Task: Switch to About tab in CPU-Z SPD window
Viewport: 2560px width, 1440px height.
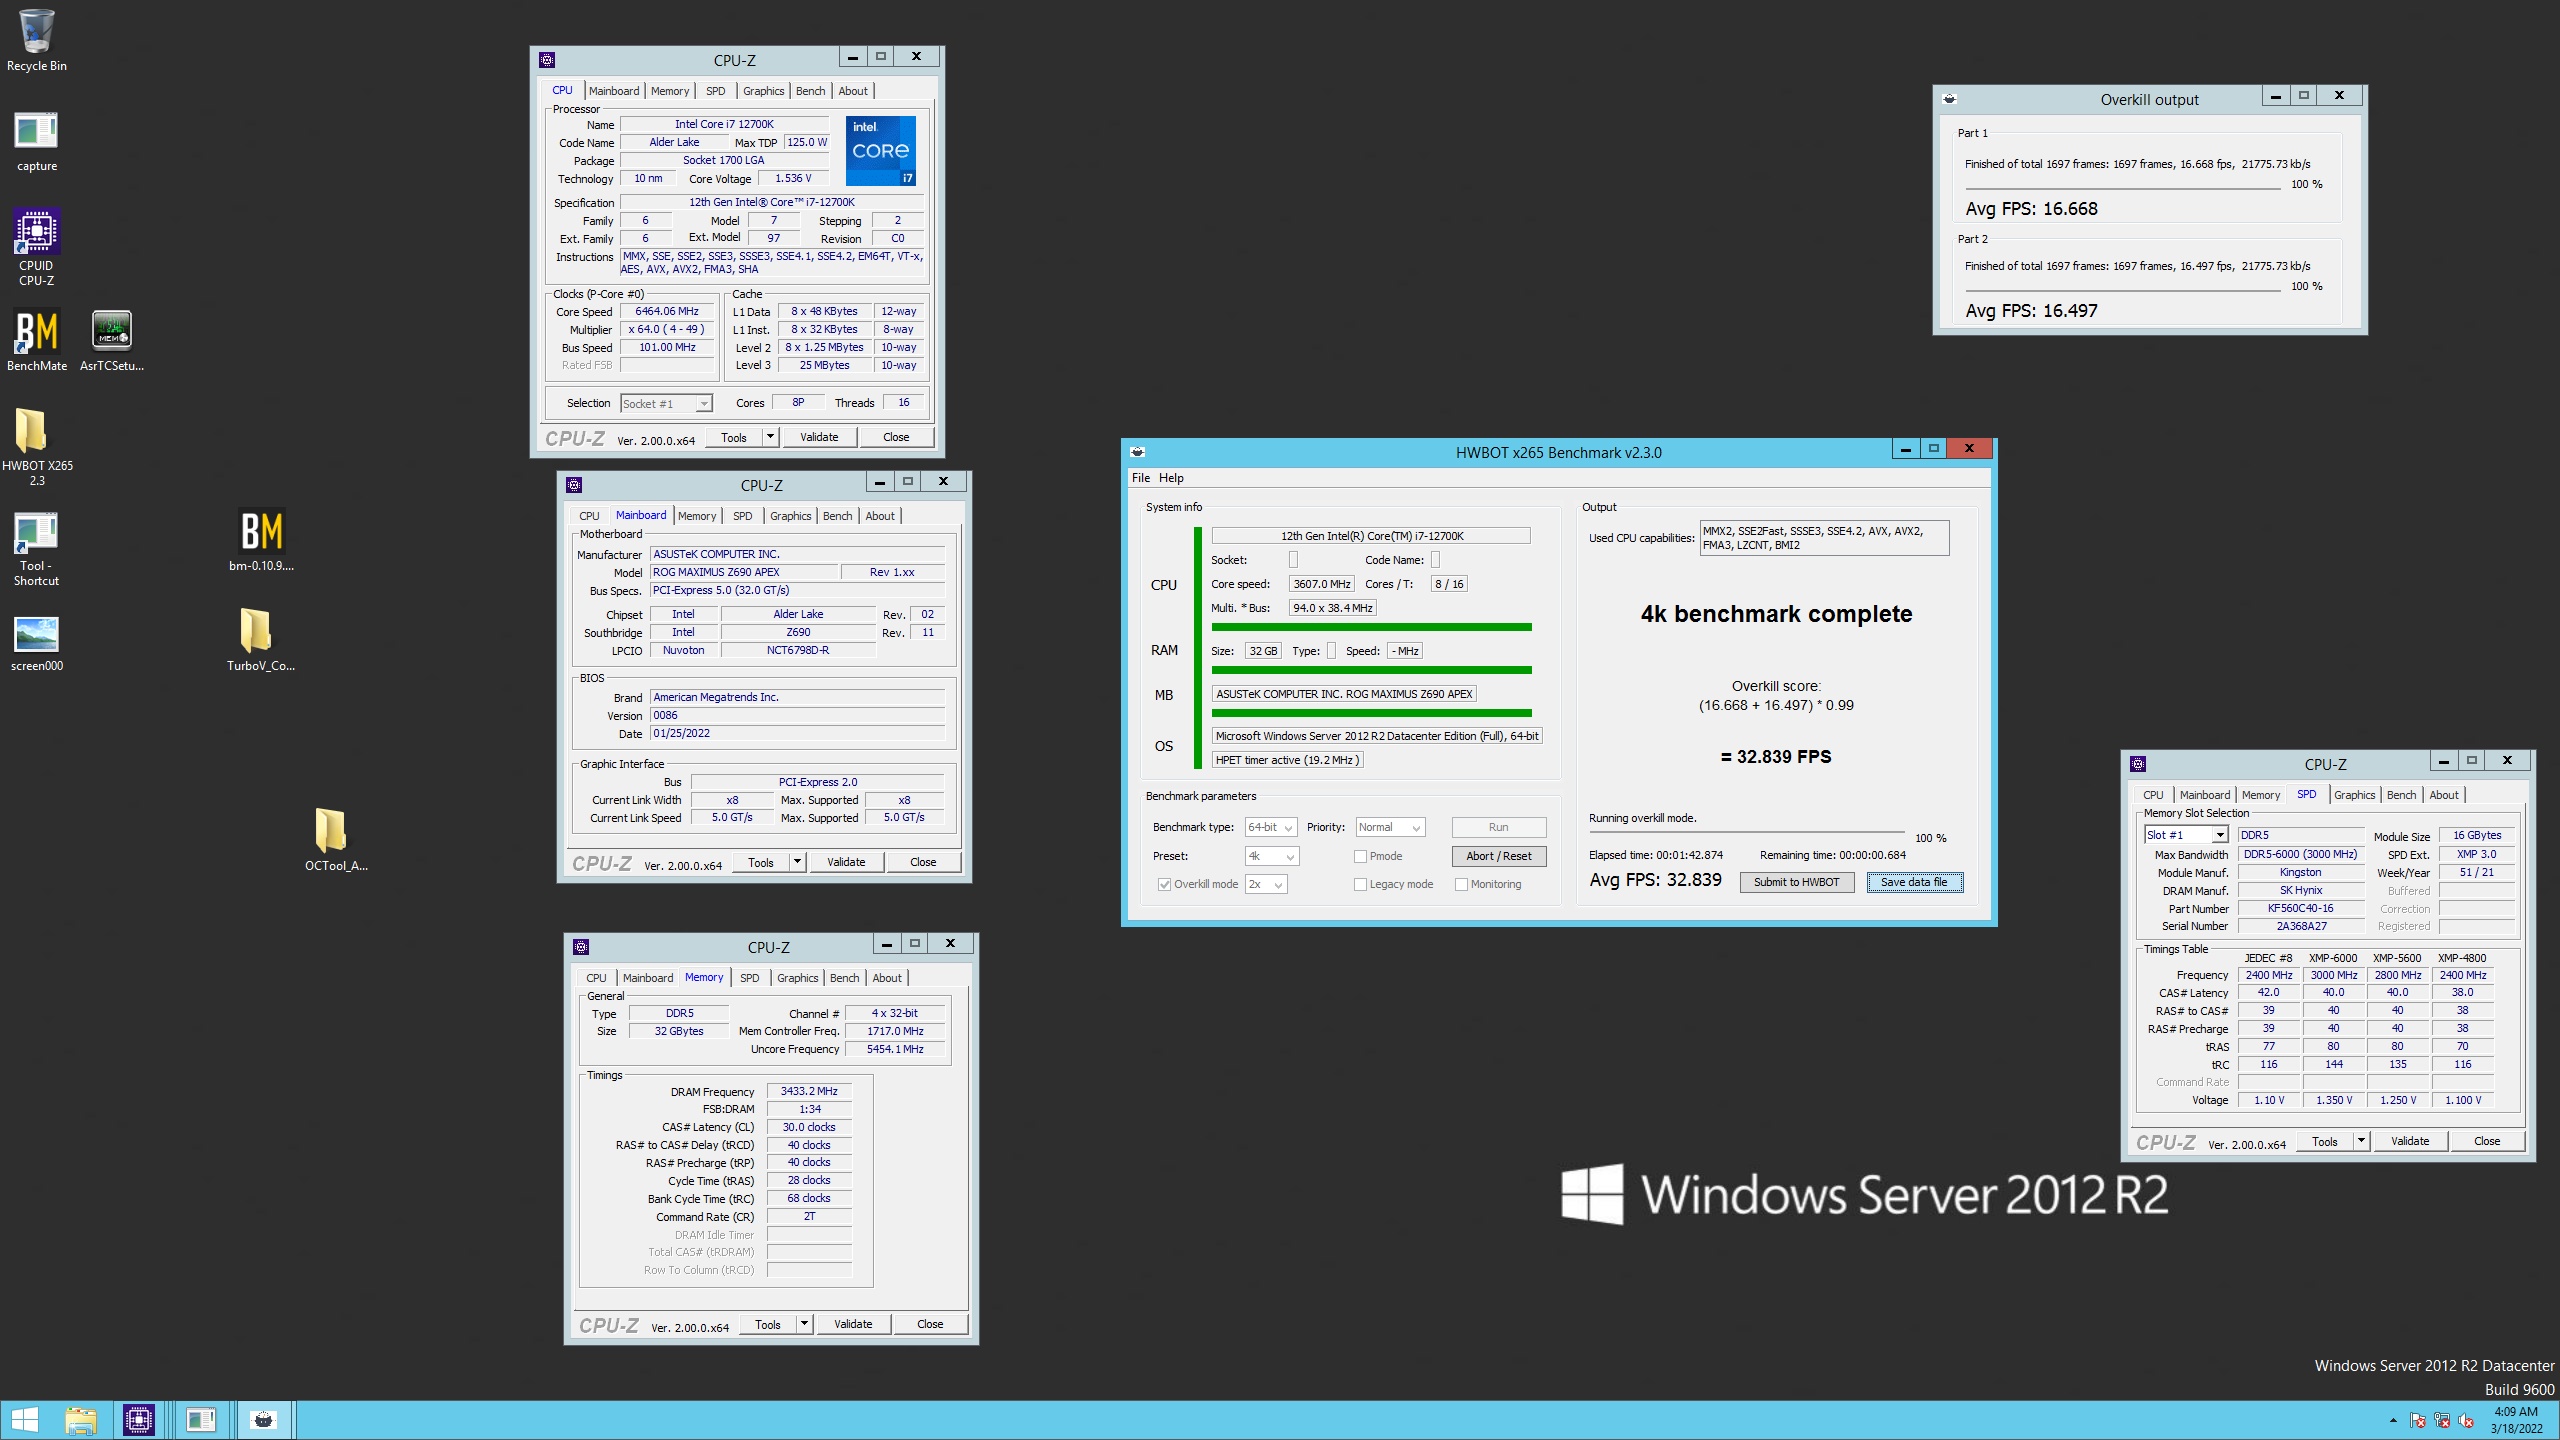Action: pyautogui.click(x=2443, y=795)
